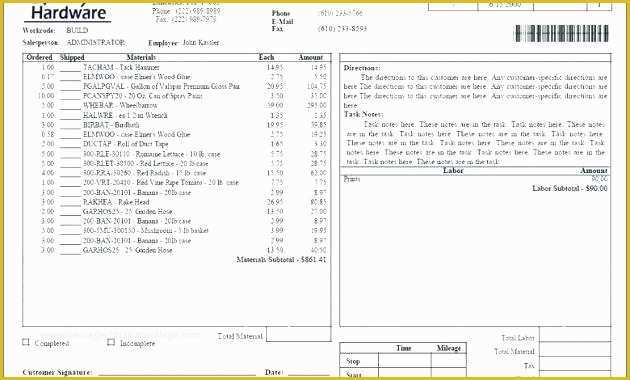Click the Customer Signature line

[177, 373]
